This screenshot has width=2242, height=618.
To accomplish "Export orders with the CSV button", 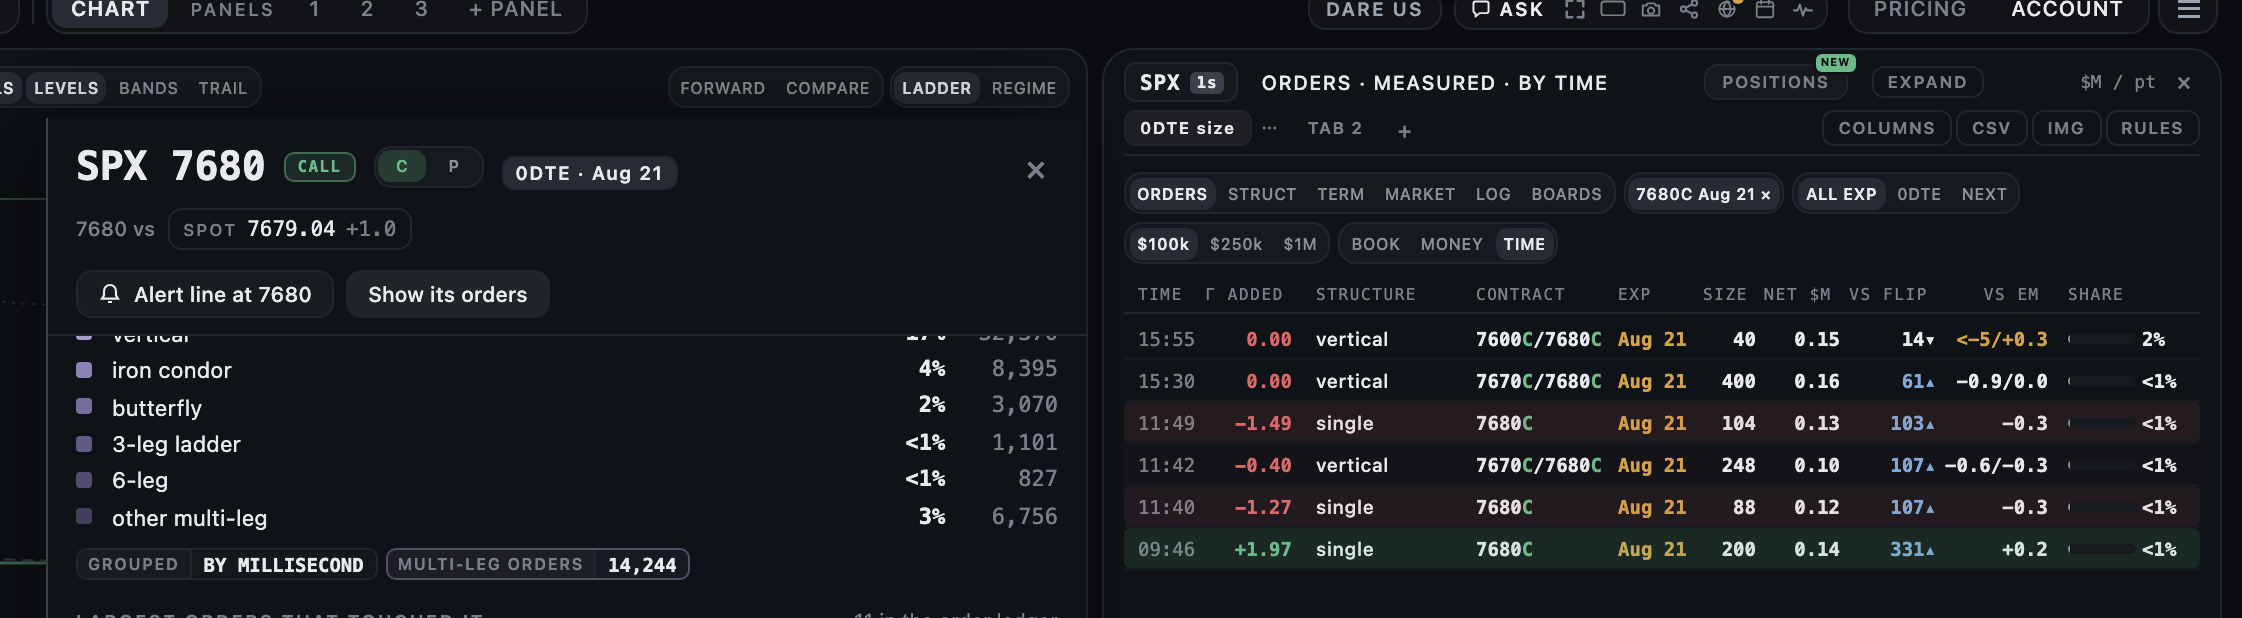I will pos(1991,128).
